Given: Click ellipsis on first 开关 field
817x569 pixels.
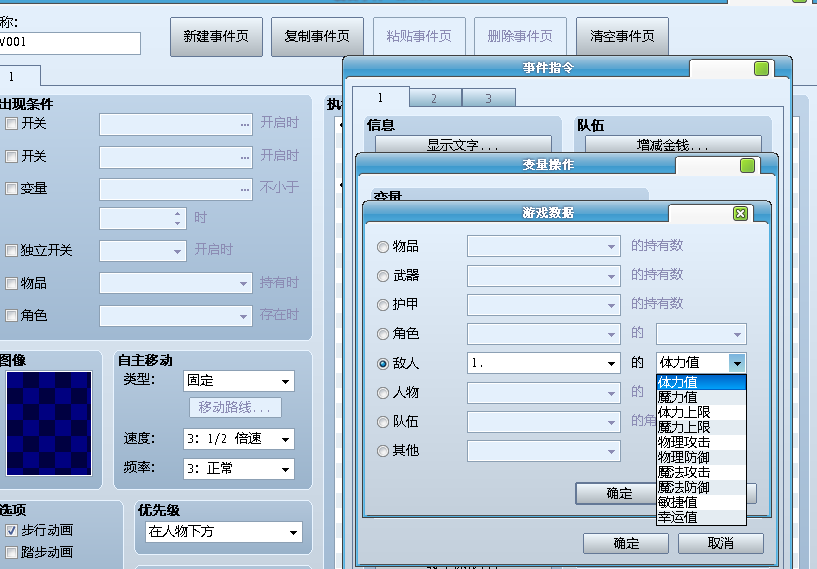Looking at the screenshot, I should (x=245, y=125).
